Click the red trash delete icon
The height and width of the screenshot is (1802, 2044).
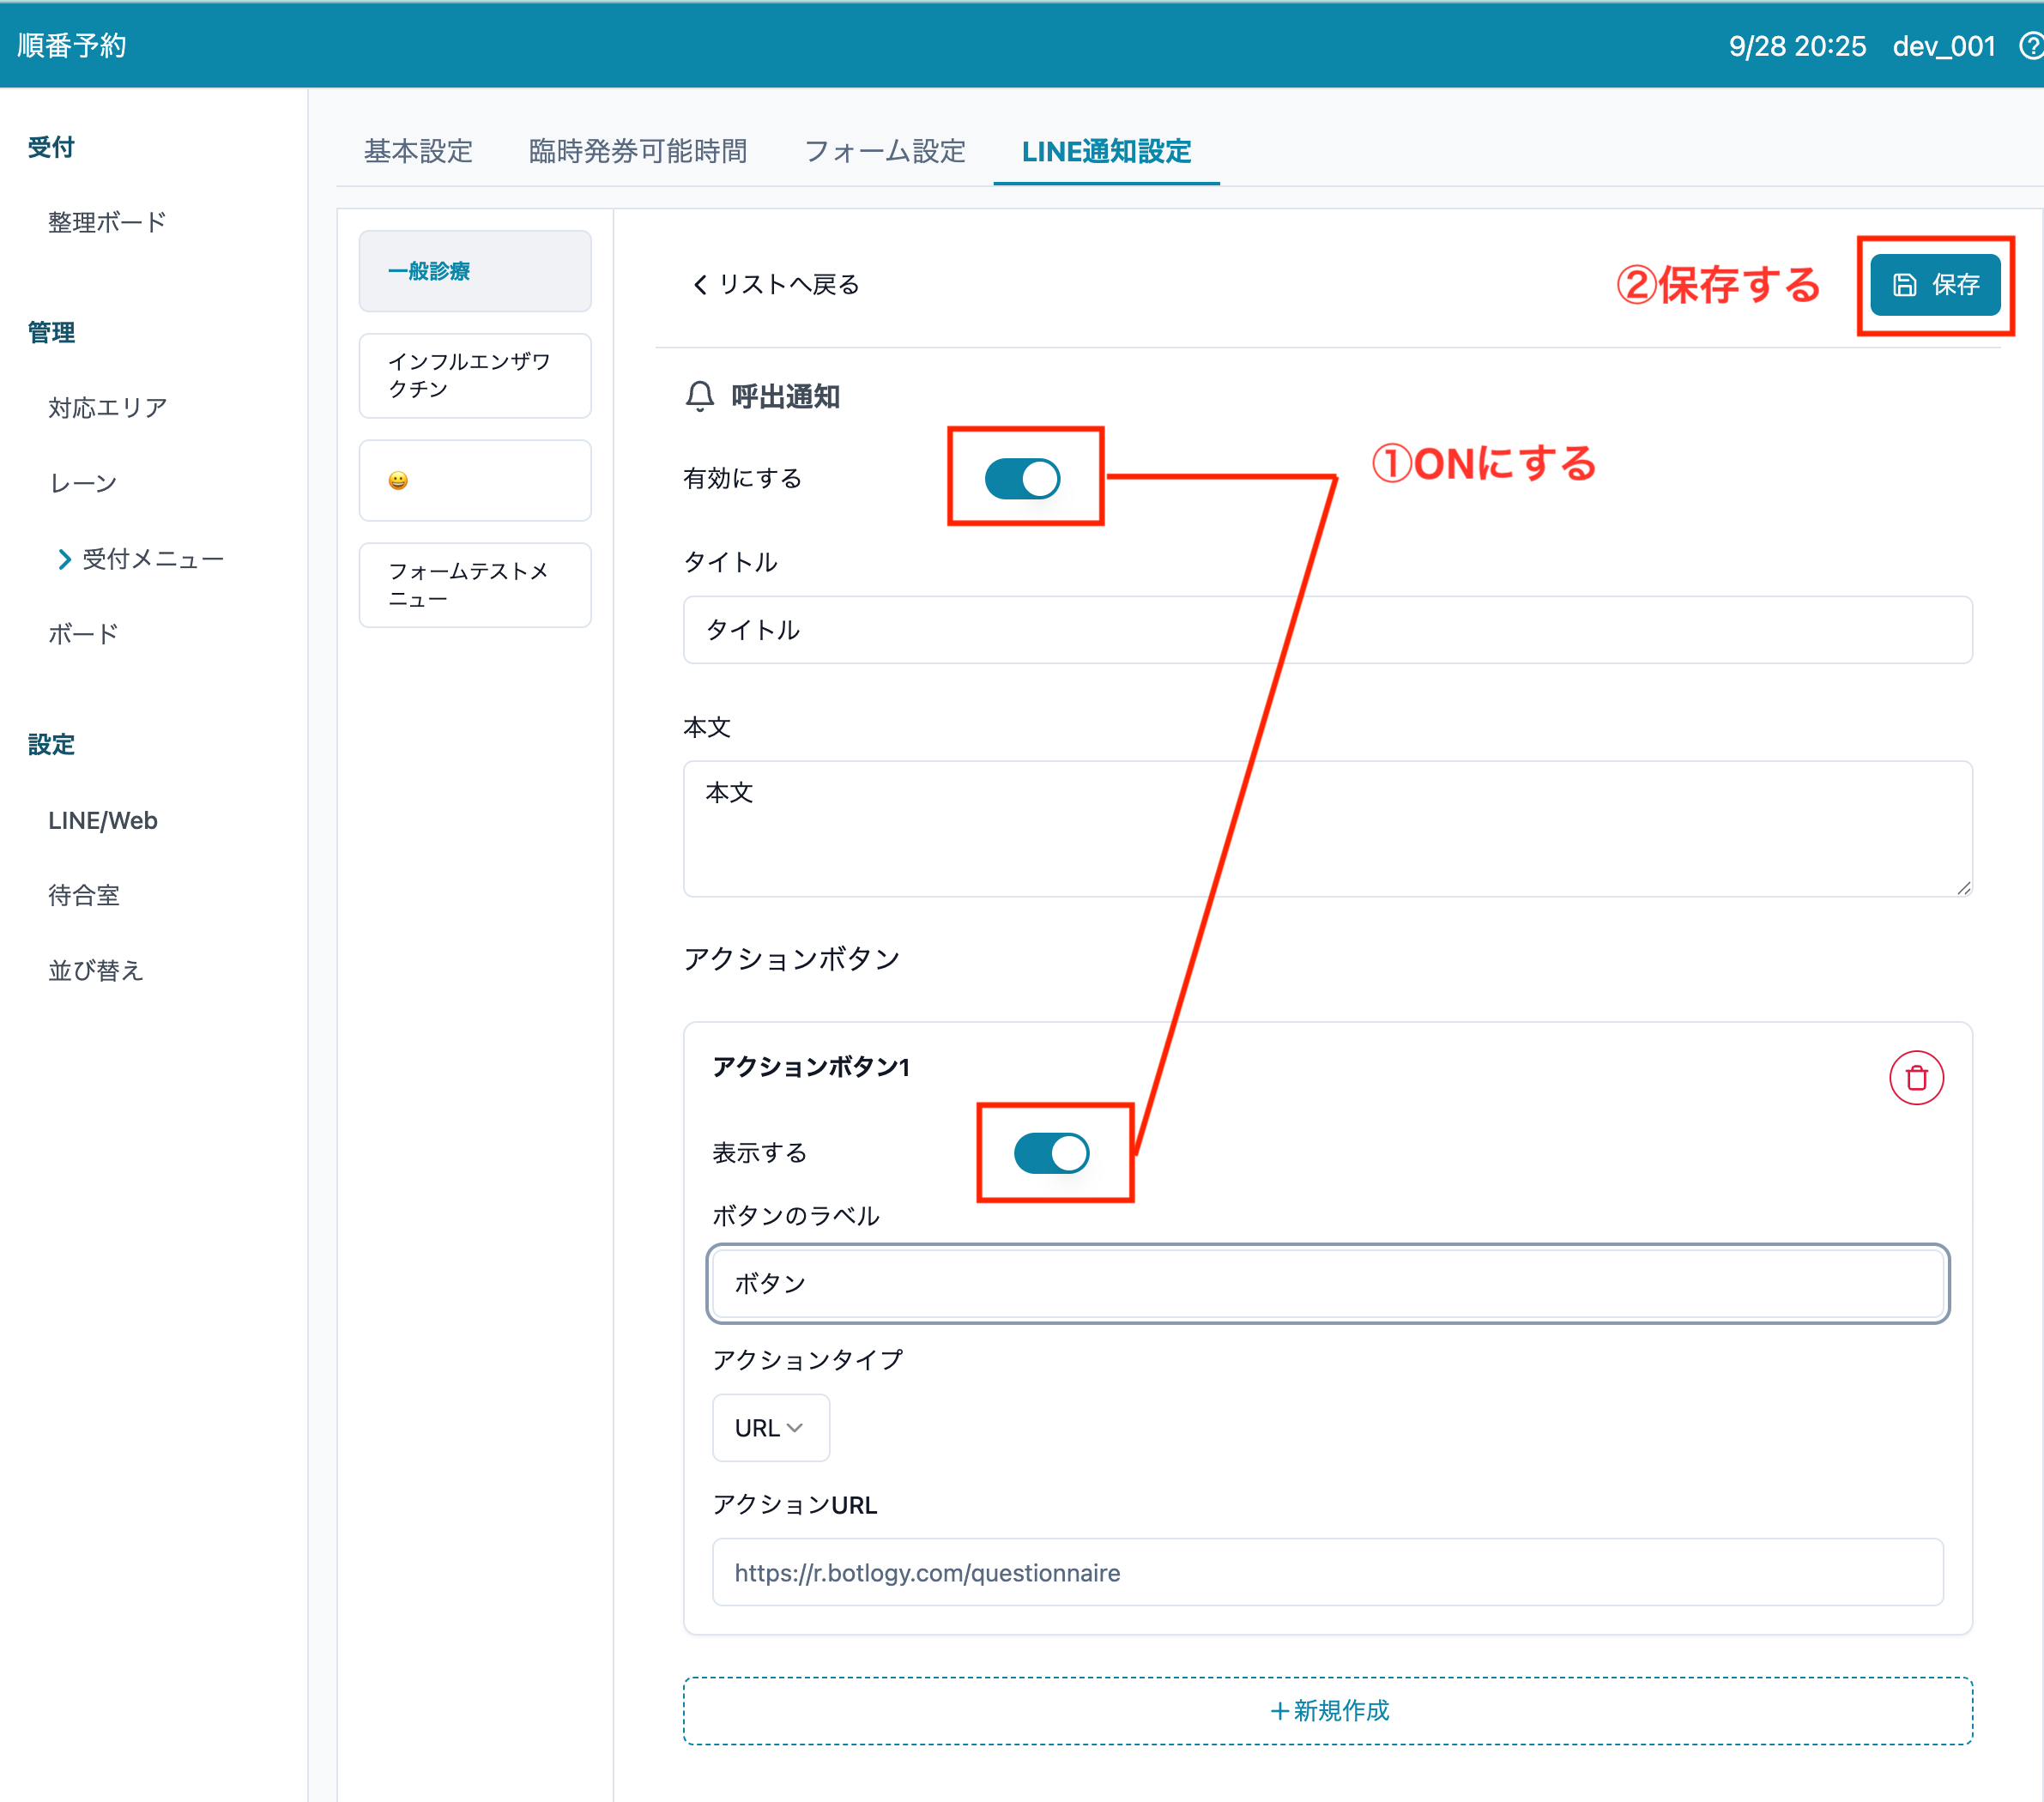point(1915,1078)
